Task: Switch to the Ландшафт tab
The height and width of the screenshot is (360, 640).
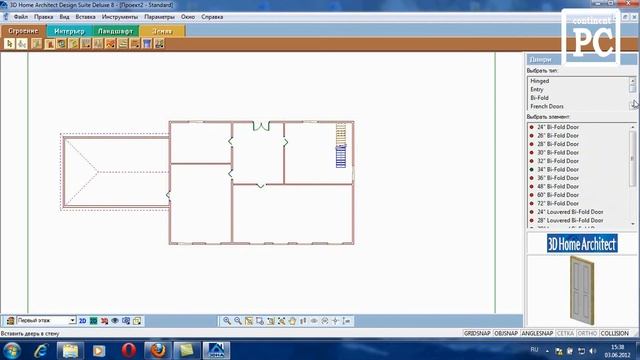Action: [116, 31]
